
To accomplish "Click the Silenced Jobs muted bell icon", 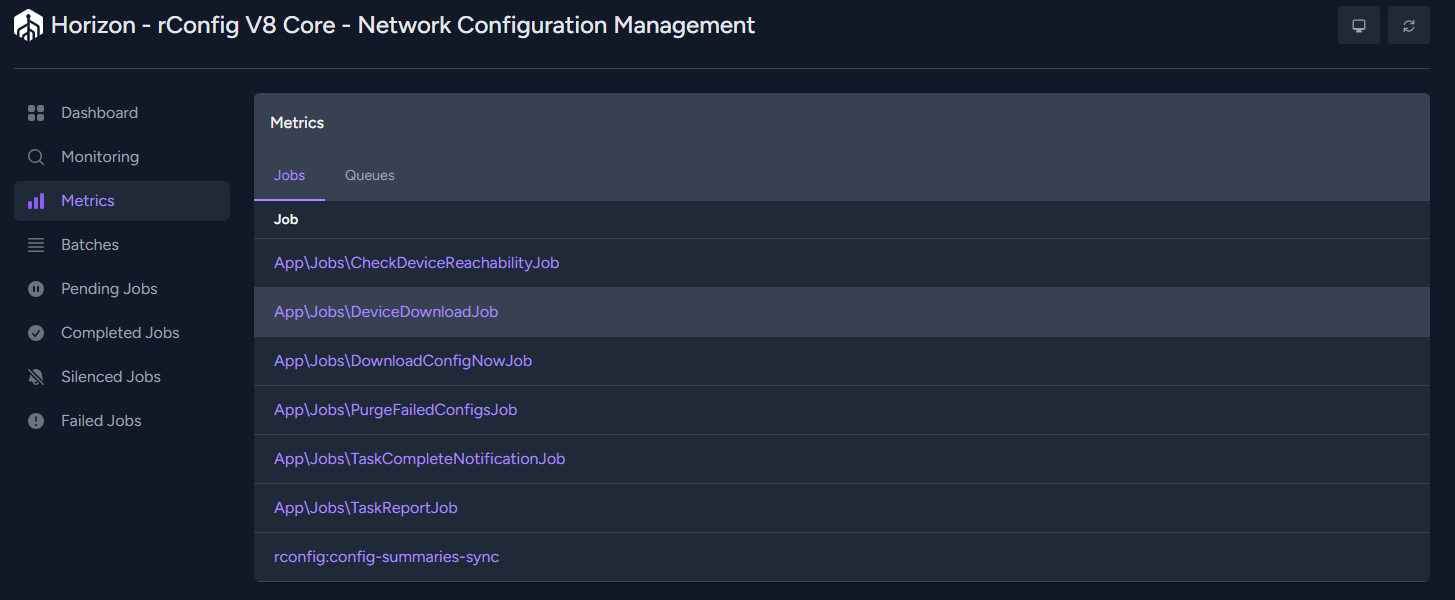I will click(x=36, y=377).
